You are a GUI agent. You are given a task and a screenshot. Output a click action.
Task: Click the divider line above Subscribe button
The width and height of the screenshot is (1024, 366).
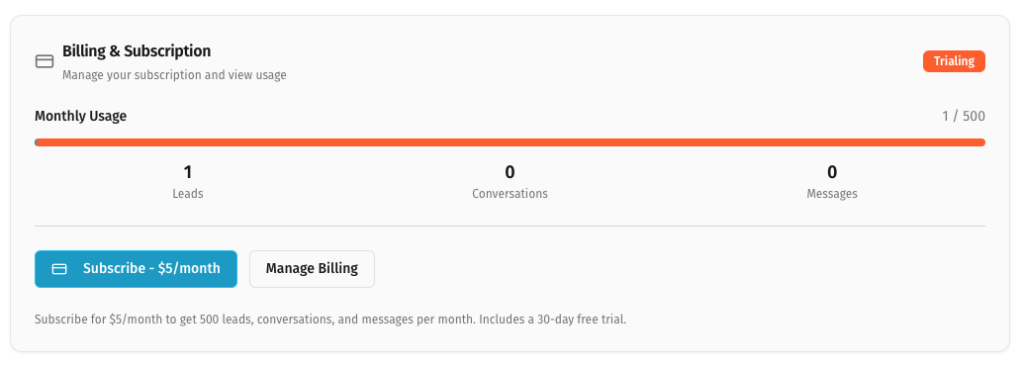[x=509, y=226]
